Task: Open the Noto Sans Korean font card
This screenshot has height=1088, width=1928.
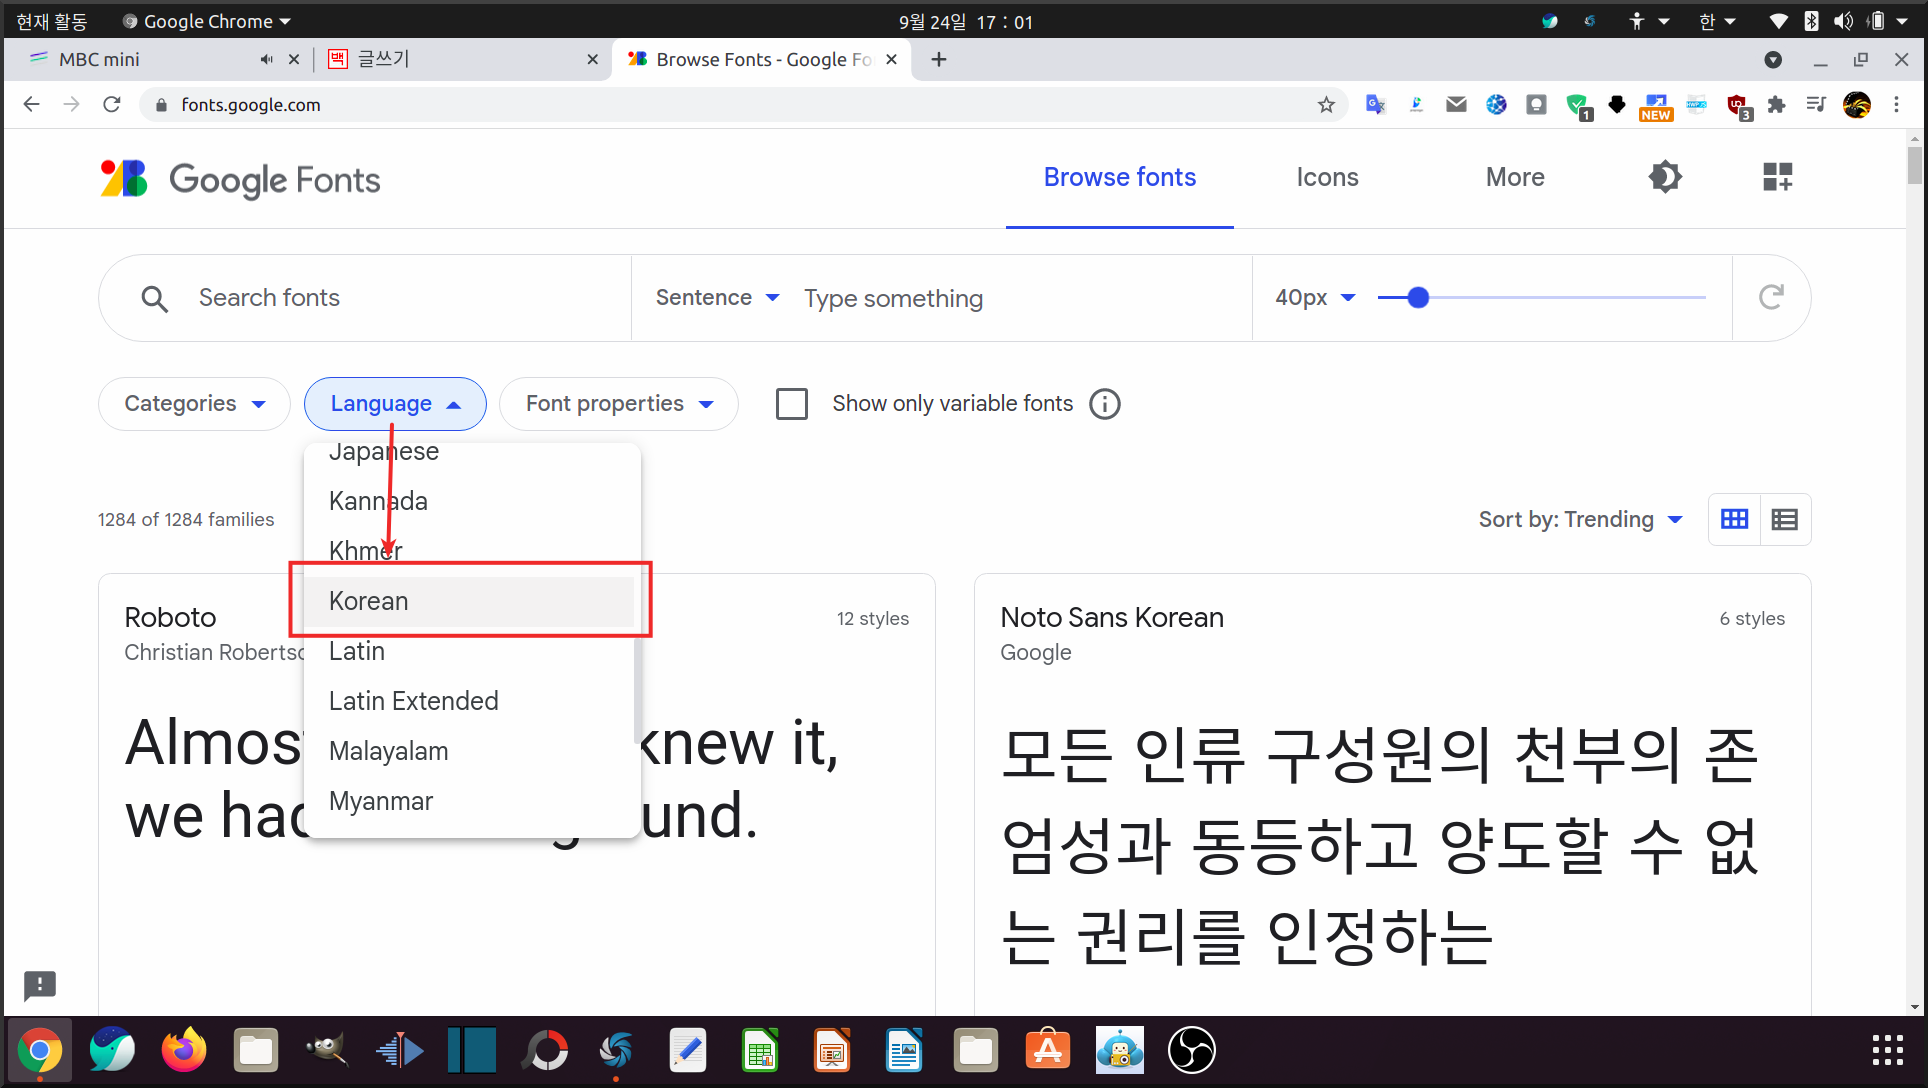Action: 1111,618
